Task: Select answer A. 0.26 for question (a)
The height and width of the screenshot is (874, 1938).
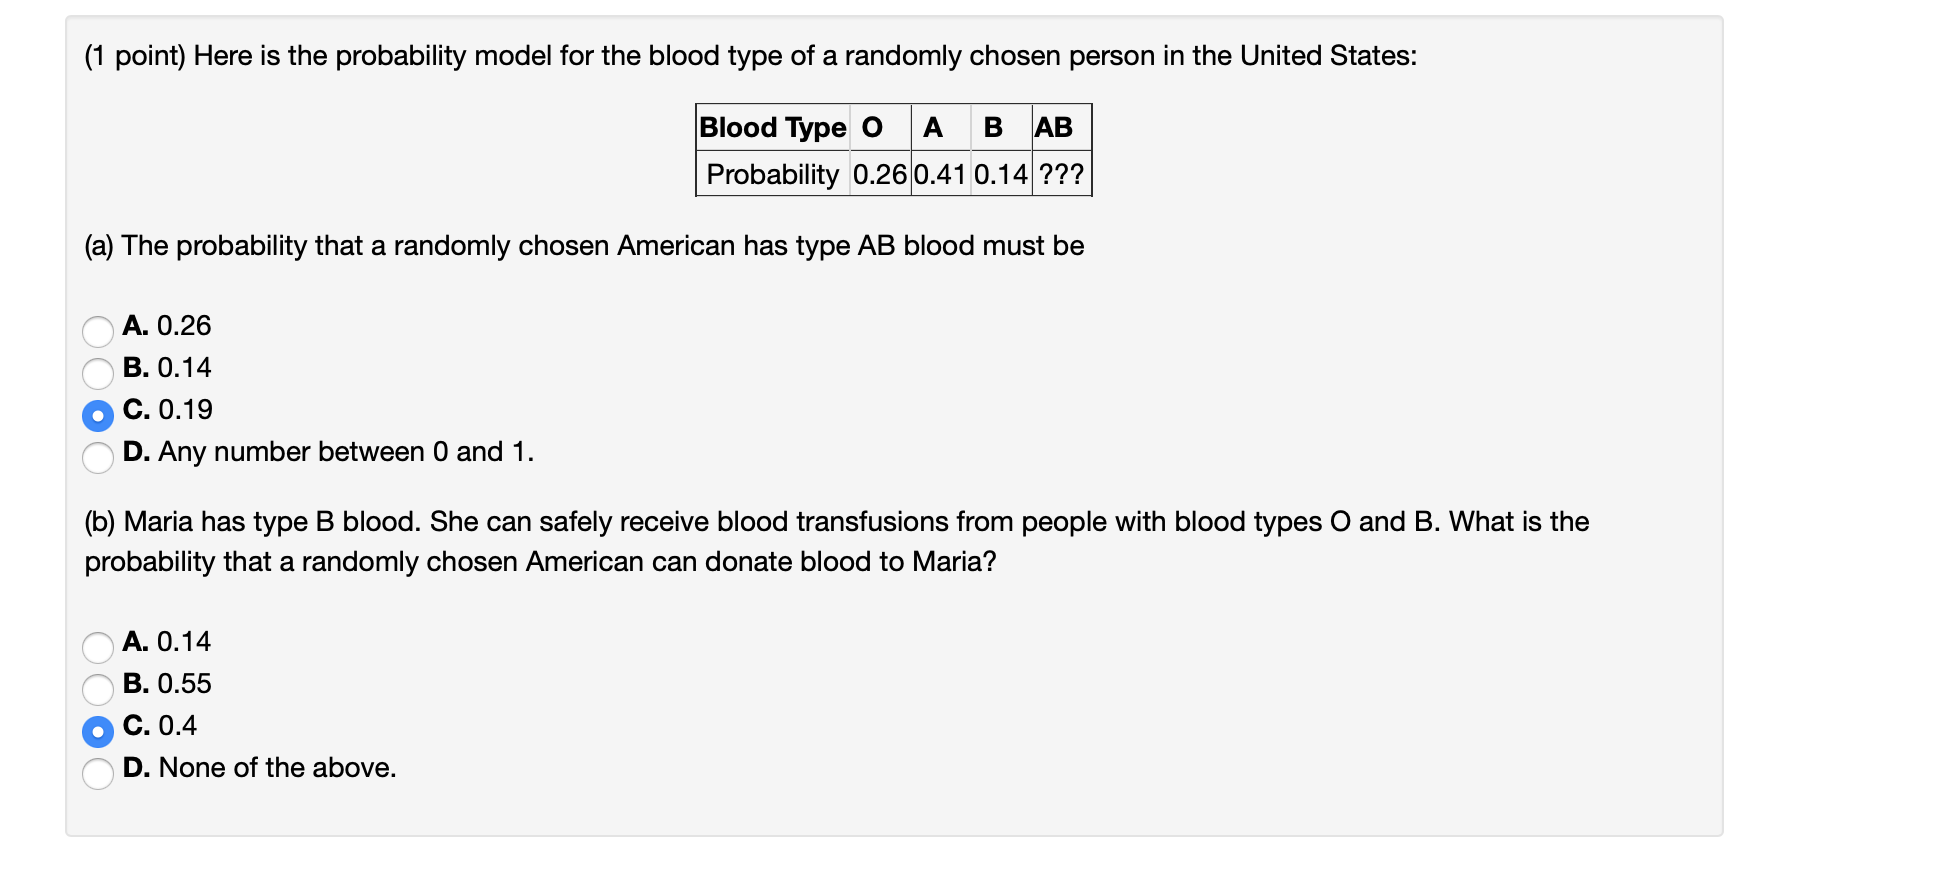Action: pos(97,331)
